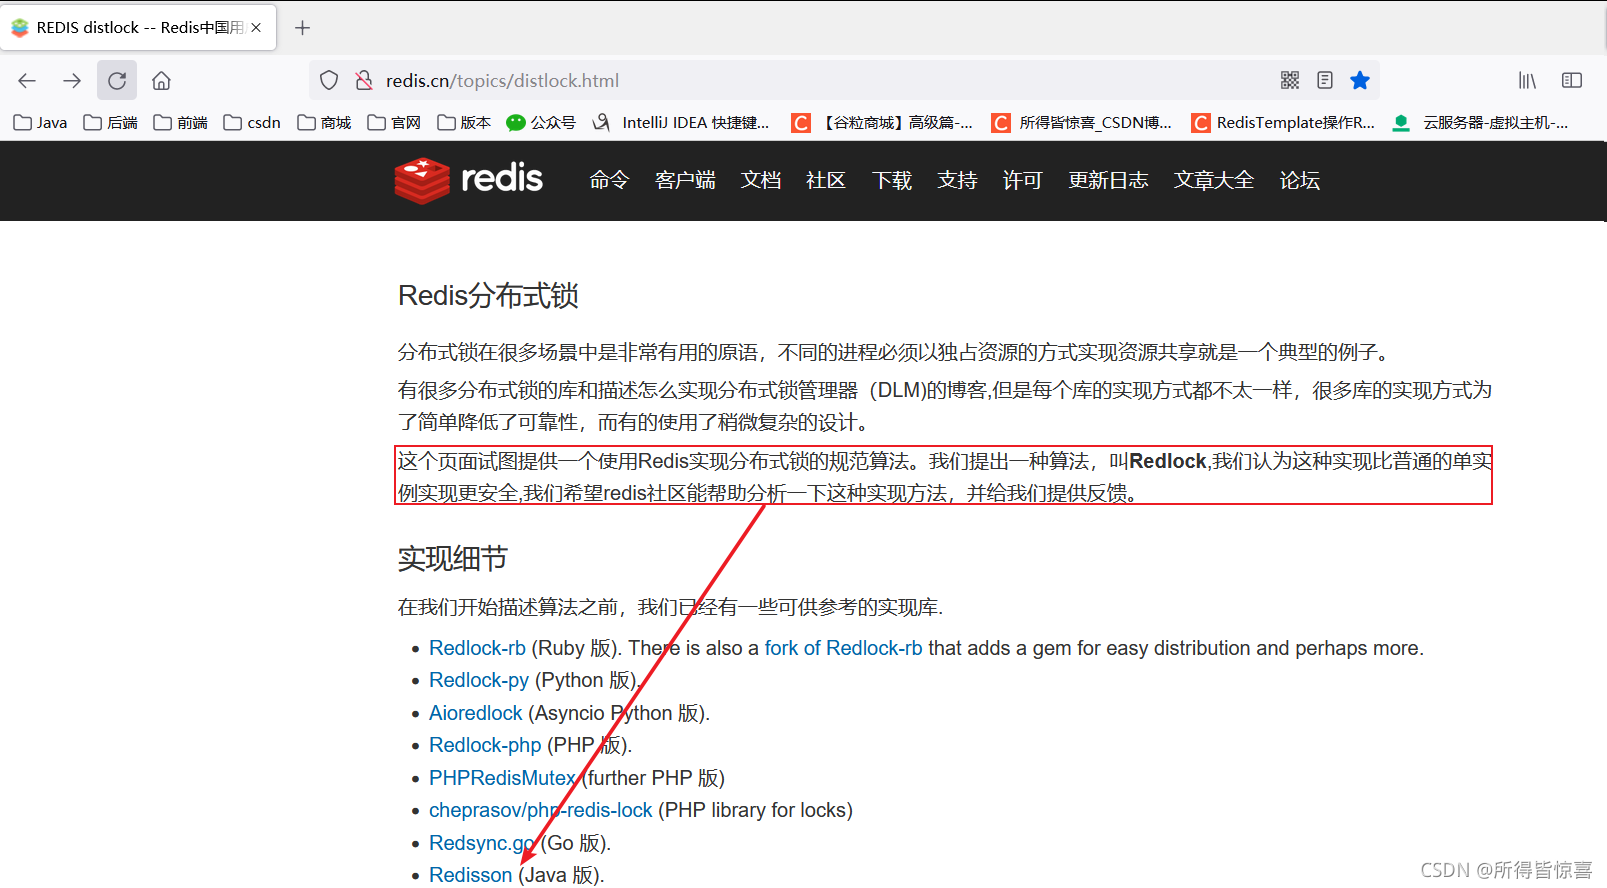Open the 后端 bookmarks folder

pos(110,123)
